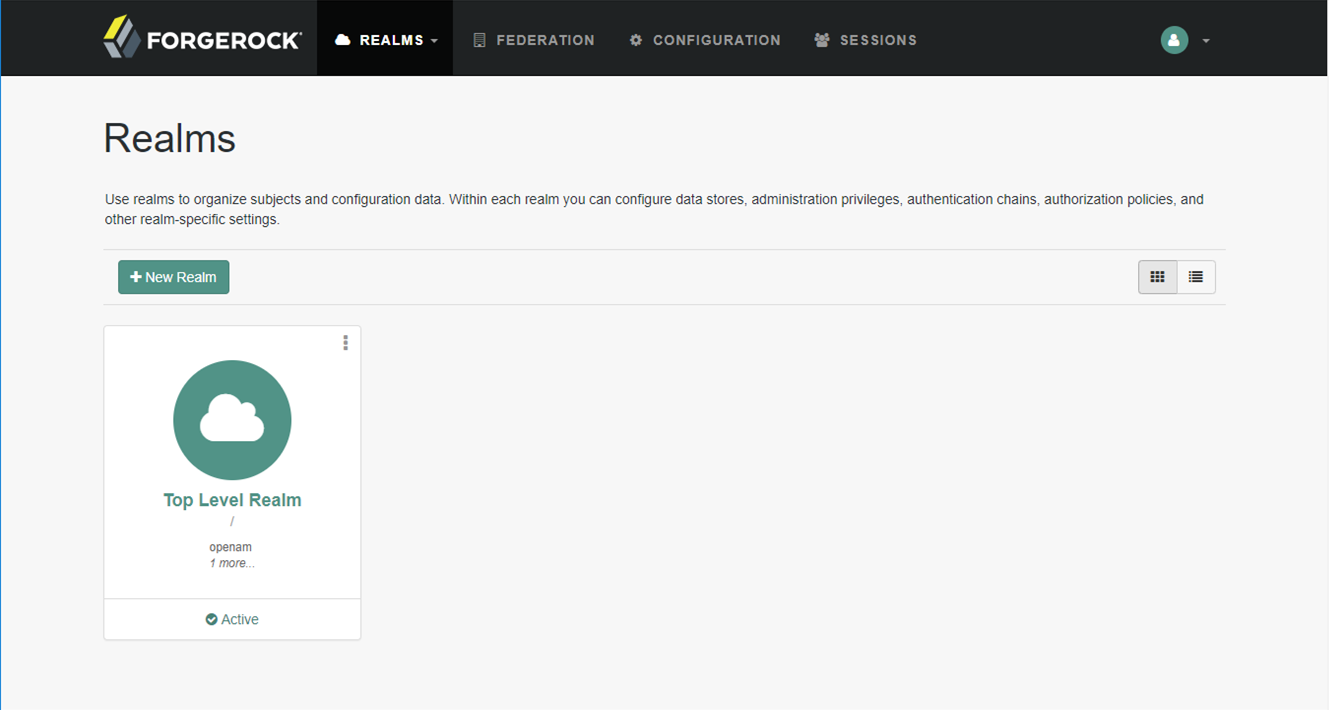1329x710 pixels.
Task: Toggle the Active status on Top Level Realm
Action: click(232, 618)
